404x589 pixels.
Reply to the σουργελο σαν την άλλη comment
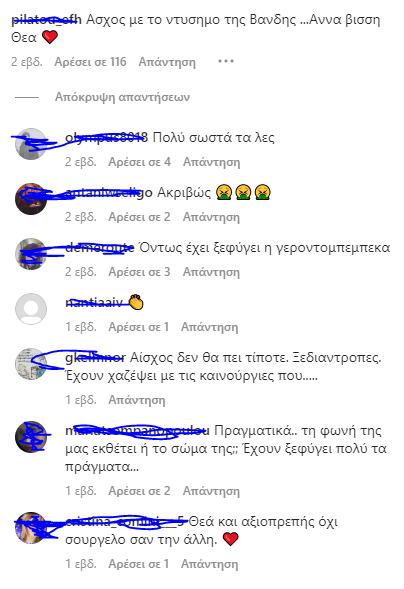click(x=210, y=564)
